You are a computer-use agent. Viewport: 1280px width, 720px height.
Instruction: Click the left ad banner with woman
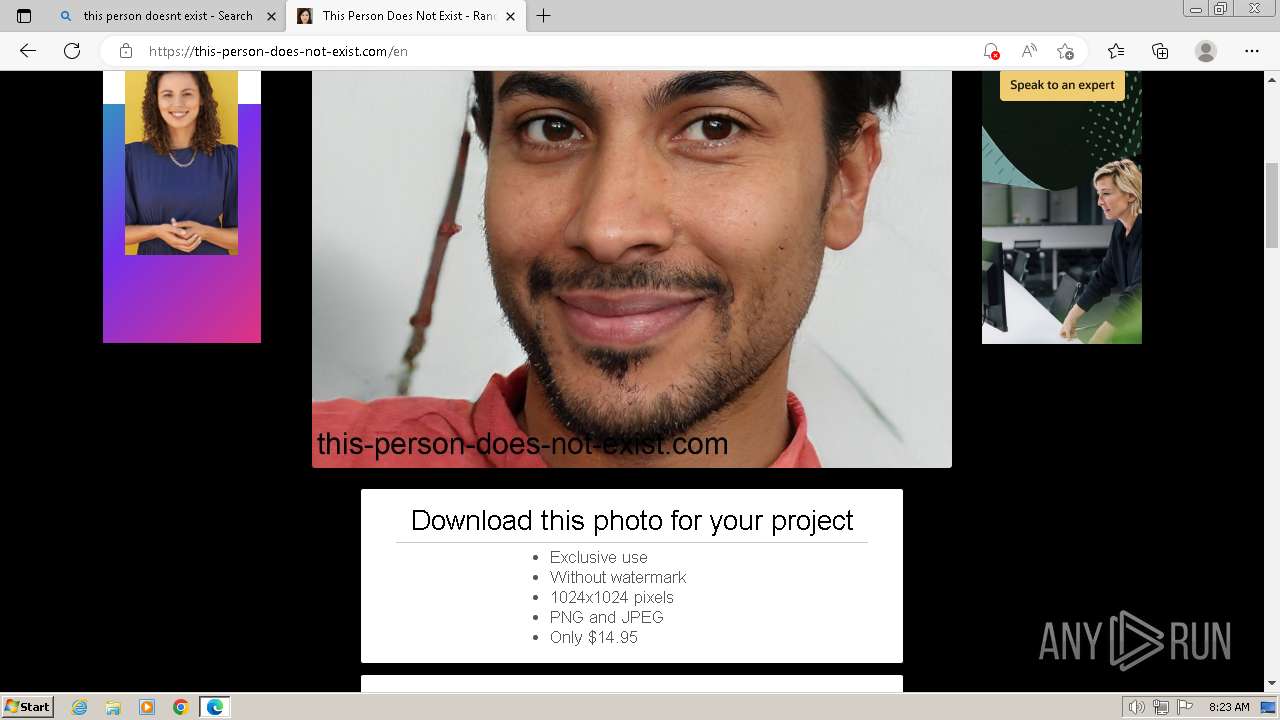tap(182, 207)
